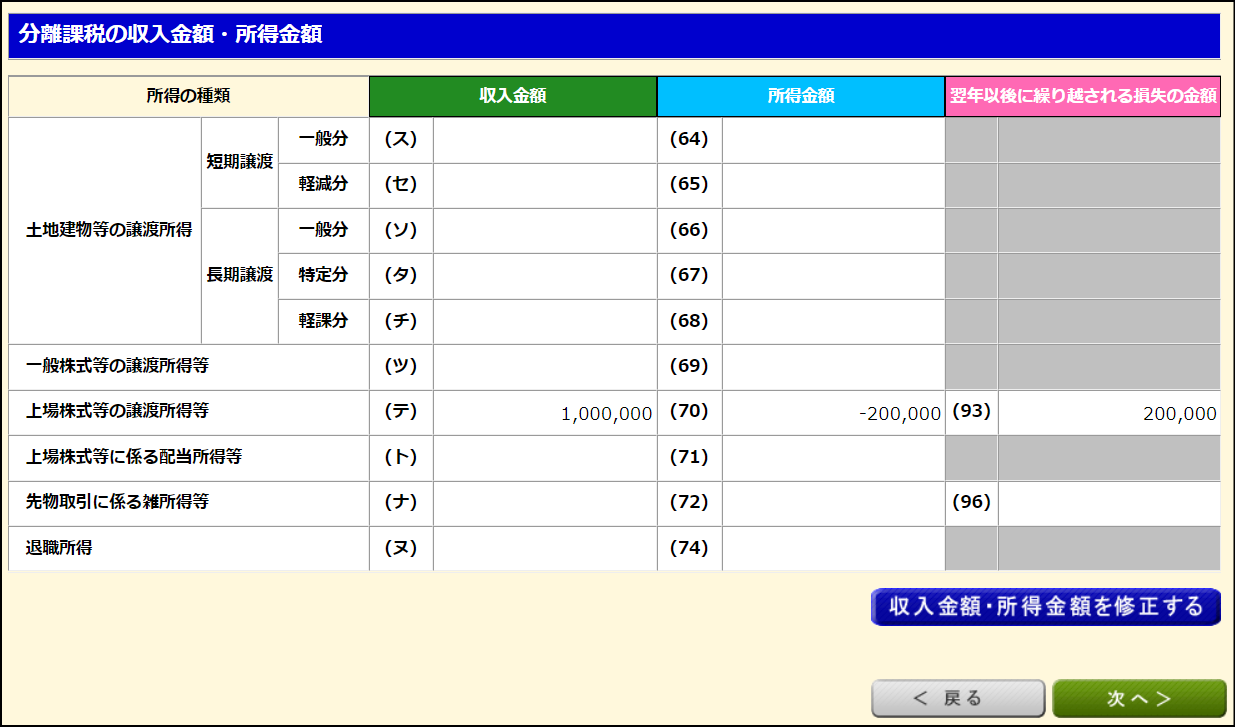This screenshot has height=727, width=1235.
Task: Select the 1,000,000 income amount cell
Action: (x=545, y=413)
